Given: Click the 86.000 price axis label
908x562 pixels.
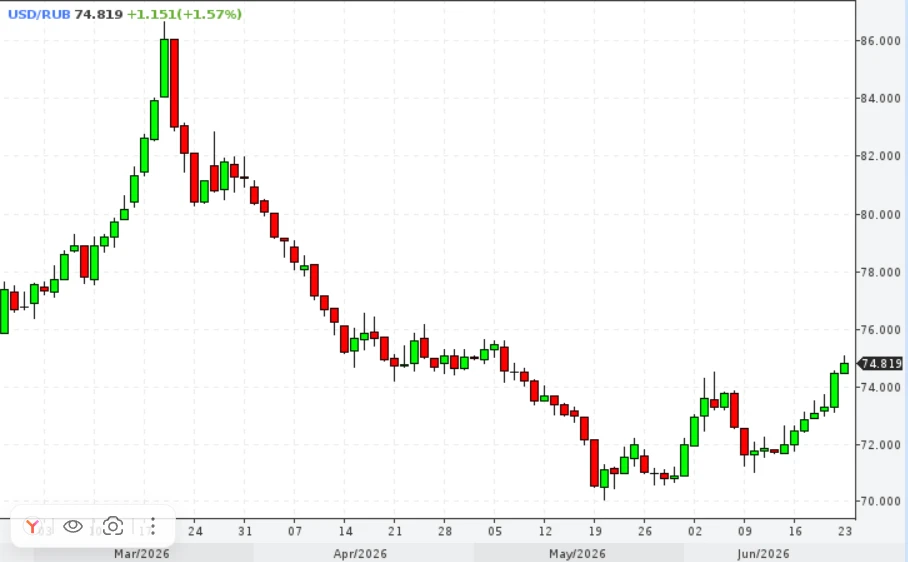Looking at the screenshot, I should point(881,41).
